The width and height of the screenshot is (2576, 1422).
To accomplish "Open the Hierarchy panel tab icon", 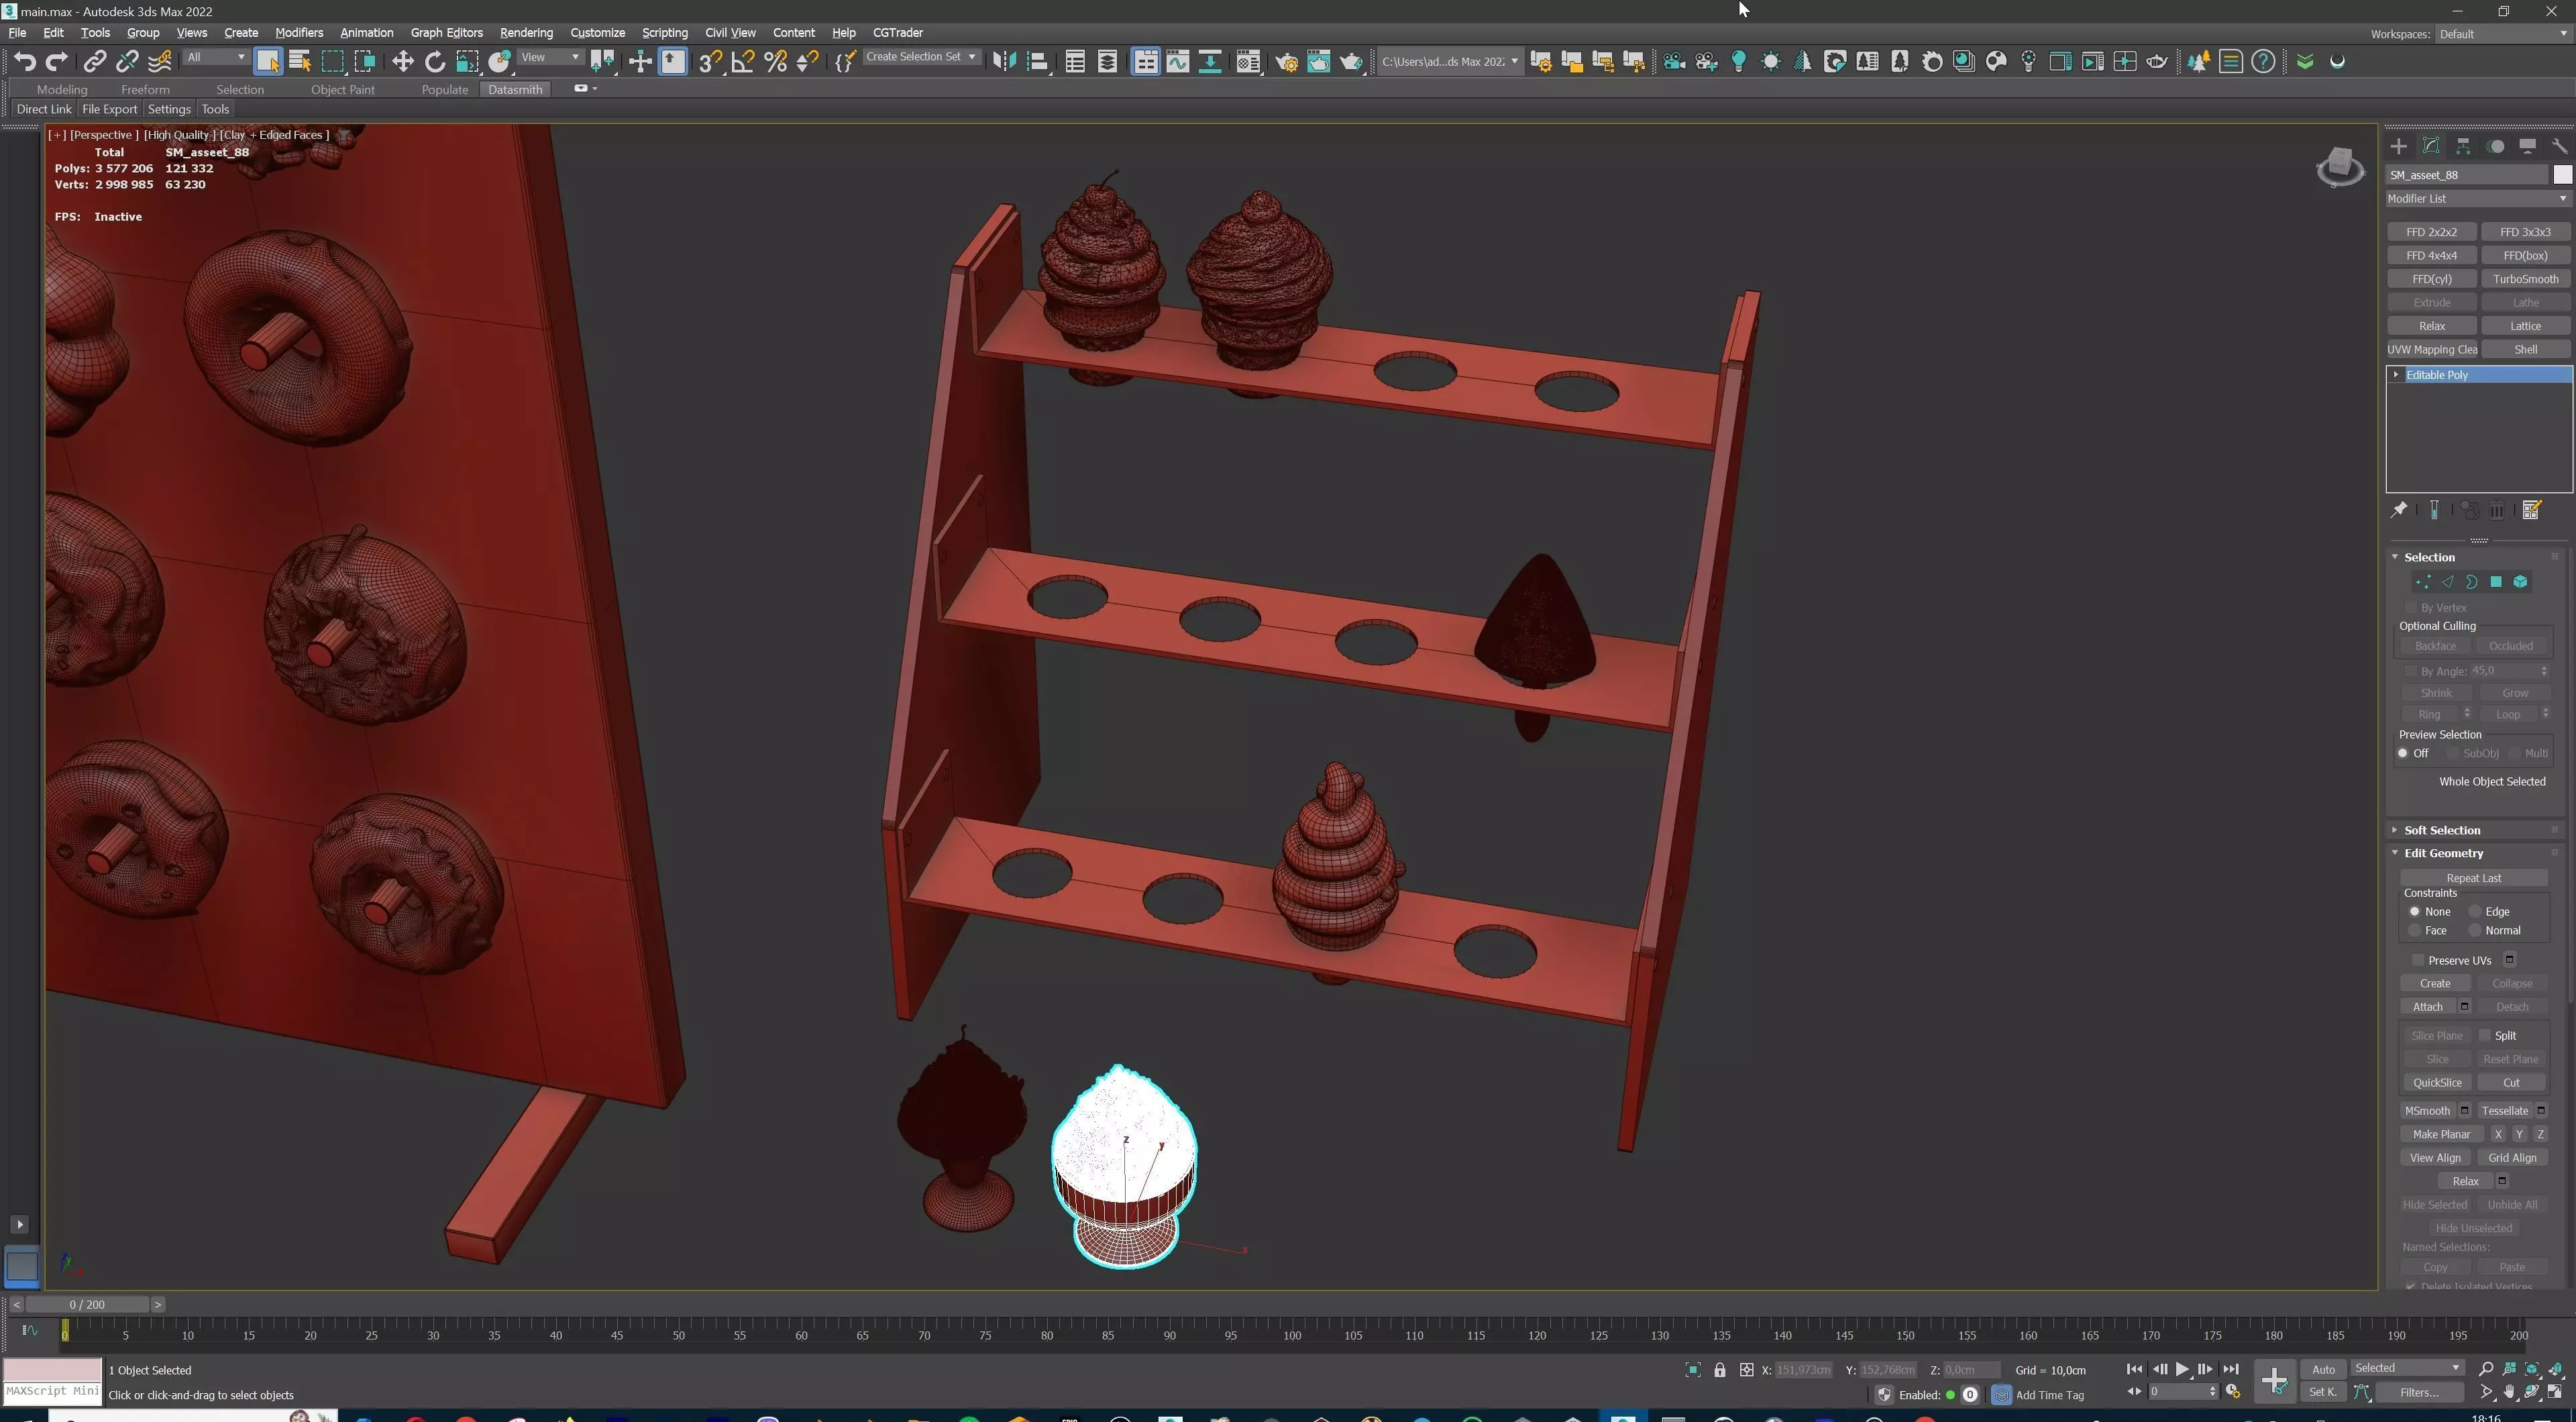I will click(2463, 146).
